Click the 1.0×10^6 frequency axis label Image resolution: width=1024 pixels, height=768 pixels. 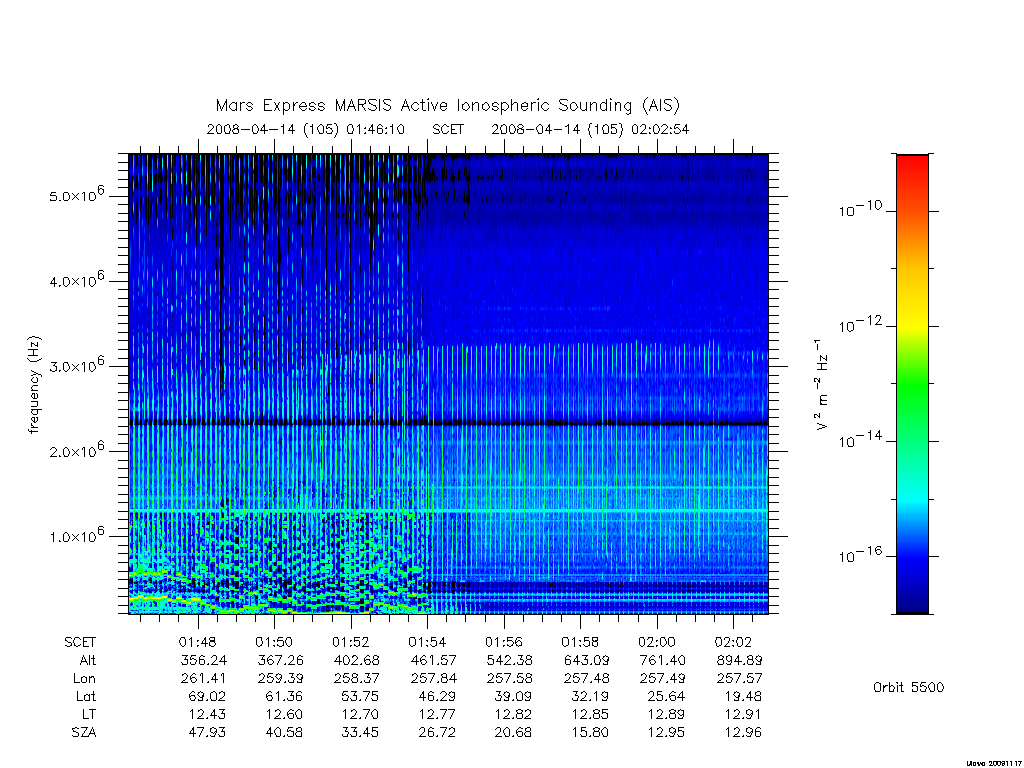[x=76, y=535]
